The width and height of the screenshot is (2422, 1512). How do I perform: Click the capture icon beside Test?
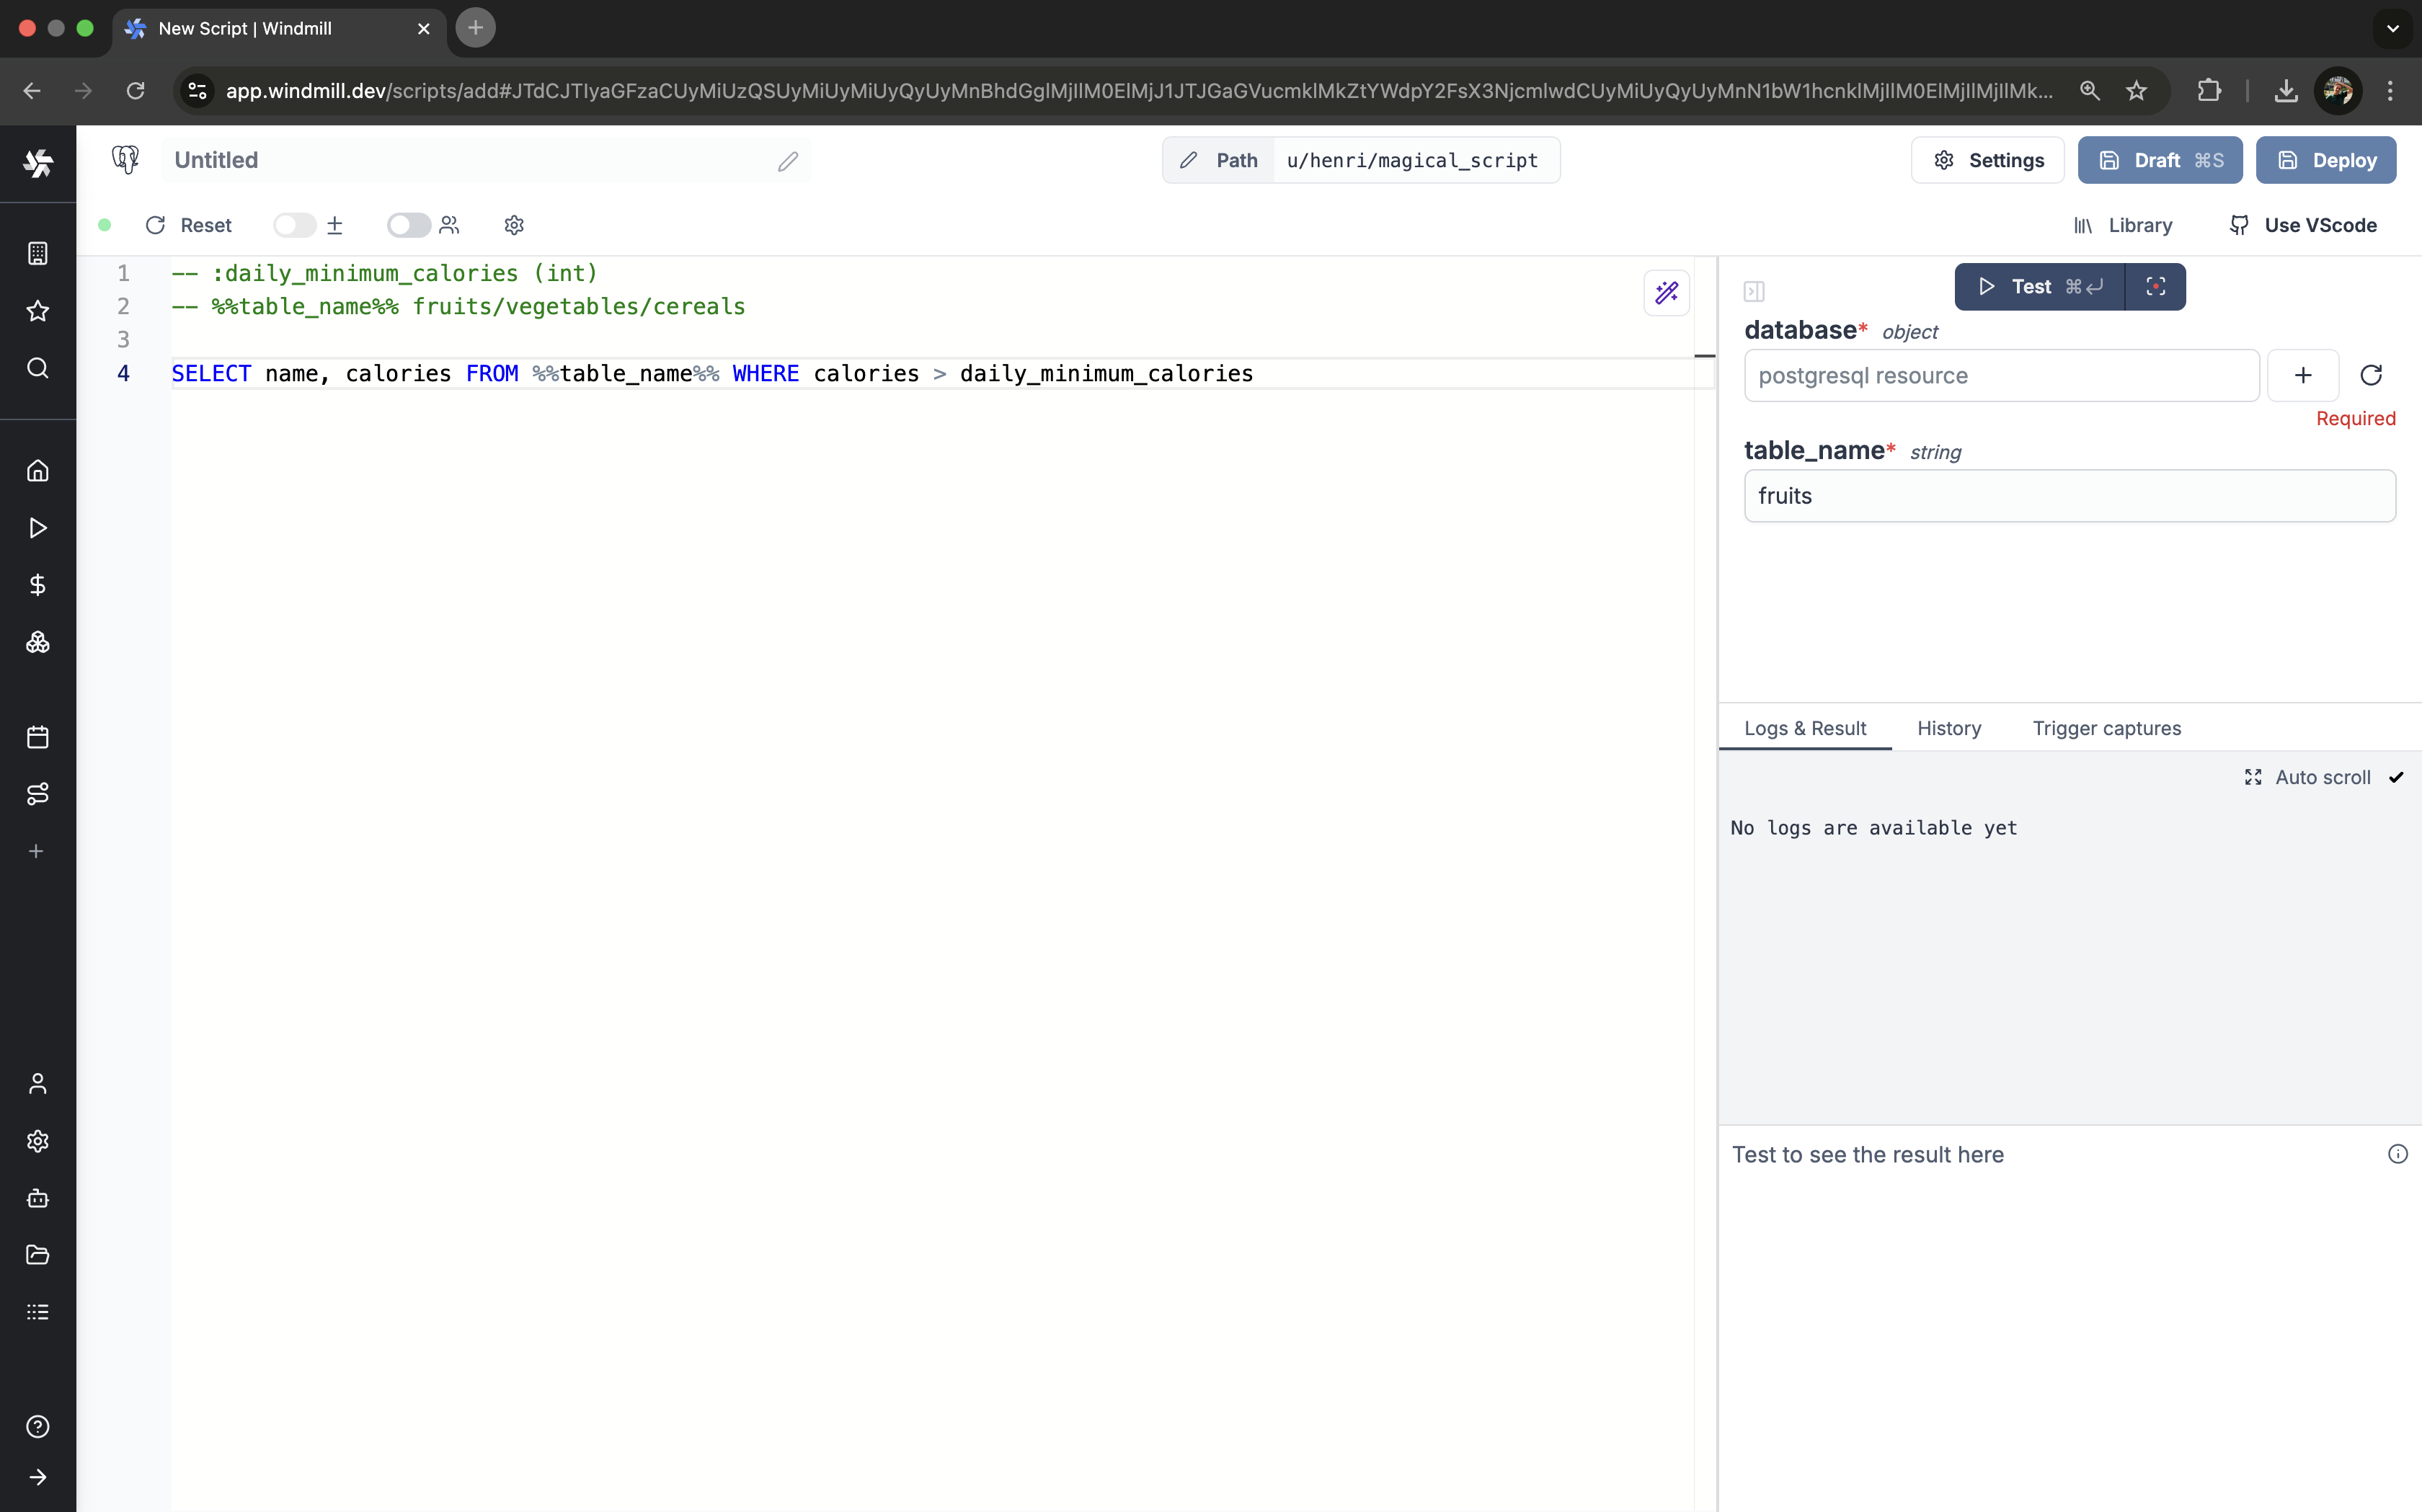coord(2156,287)
